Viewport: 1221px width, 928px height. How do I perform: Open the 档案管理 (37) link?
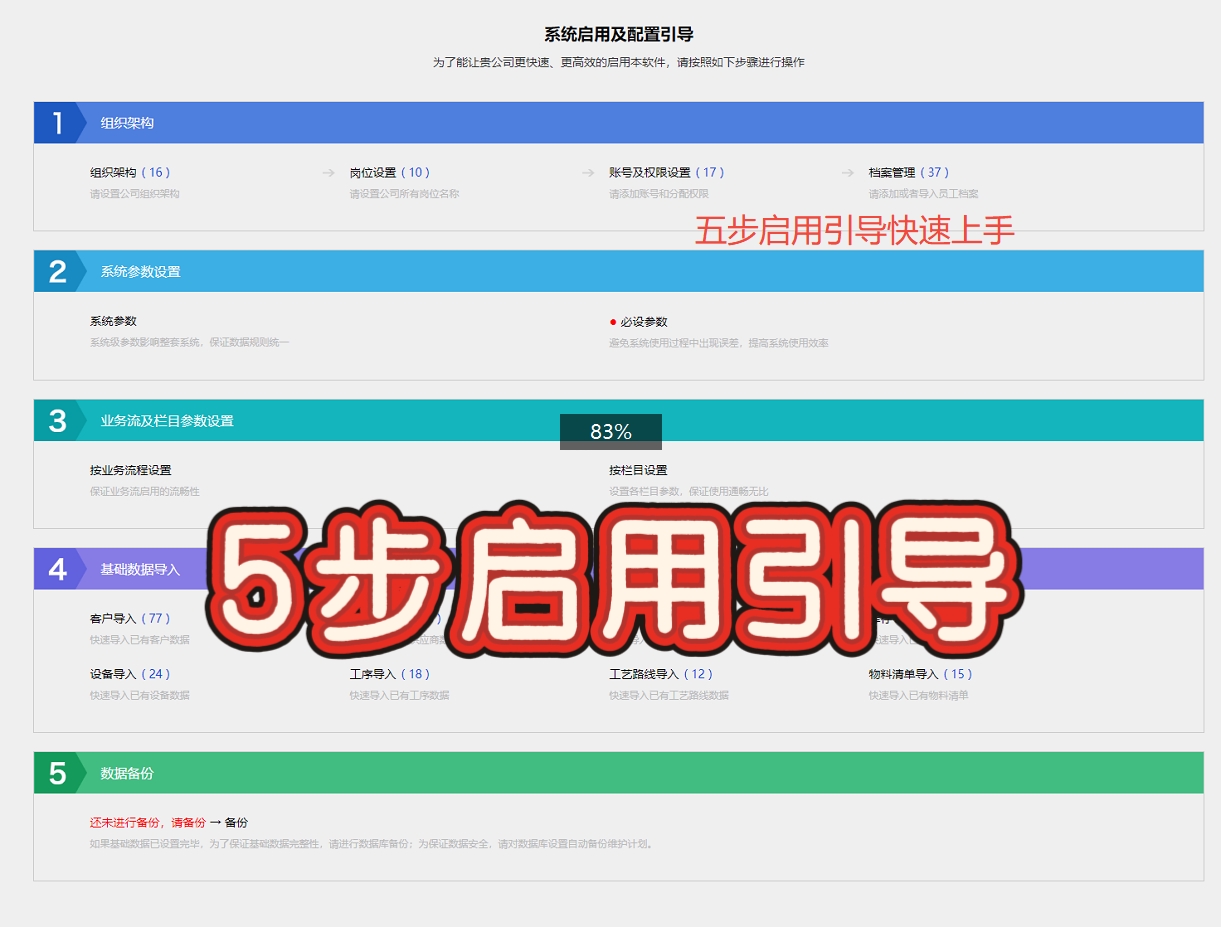[909, 172]
